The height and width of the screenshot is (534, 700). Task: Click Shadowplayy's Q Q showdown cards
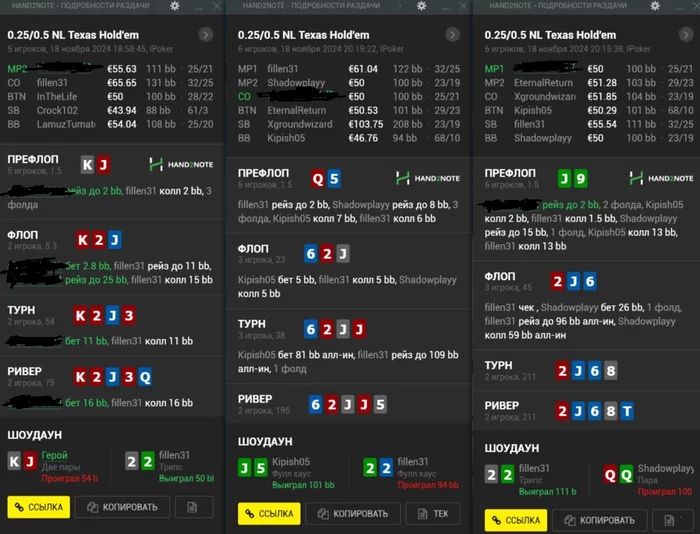[x=618, y=475]
